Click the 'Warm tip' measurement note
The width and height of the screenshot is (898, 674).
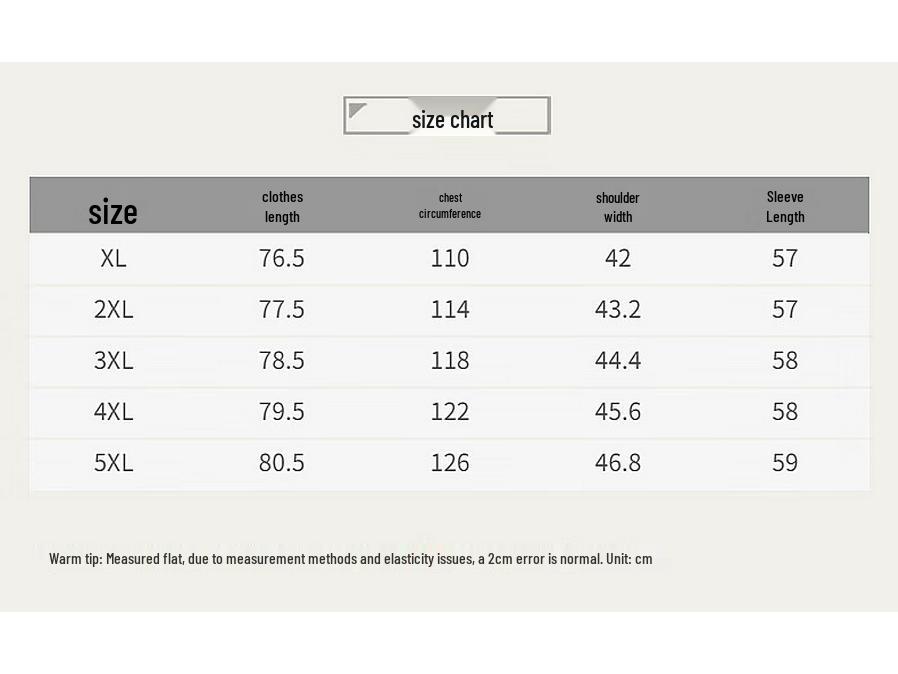click(350, 558)
